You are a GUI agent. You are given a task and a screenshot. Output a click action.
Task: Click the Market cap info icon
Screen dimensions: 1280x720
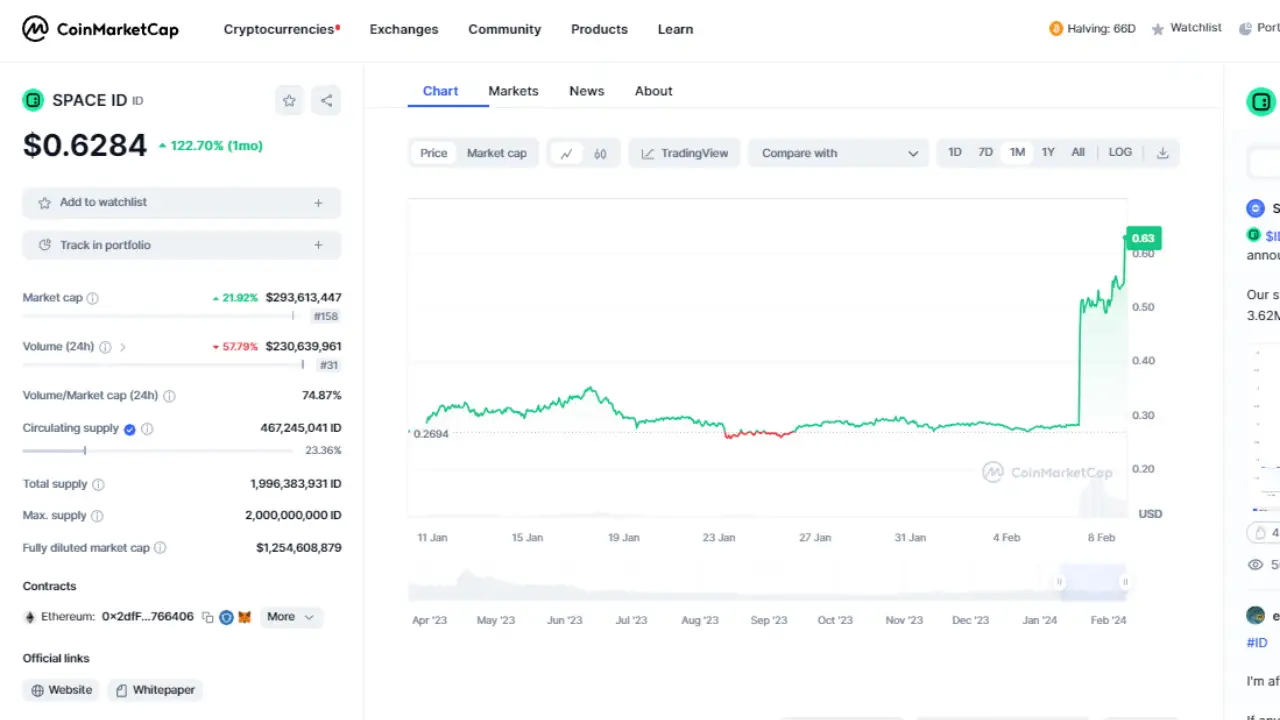[x=93, y=298]
